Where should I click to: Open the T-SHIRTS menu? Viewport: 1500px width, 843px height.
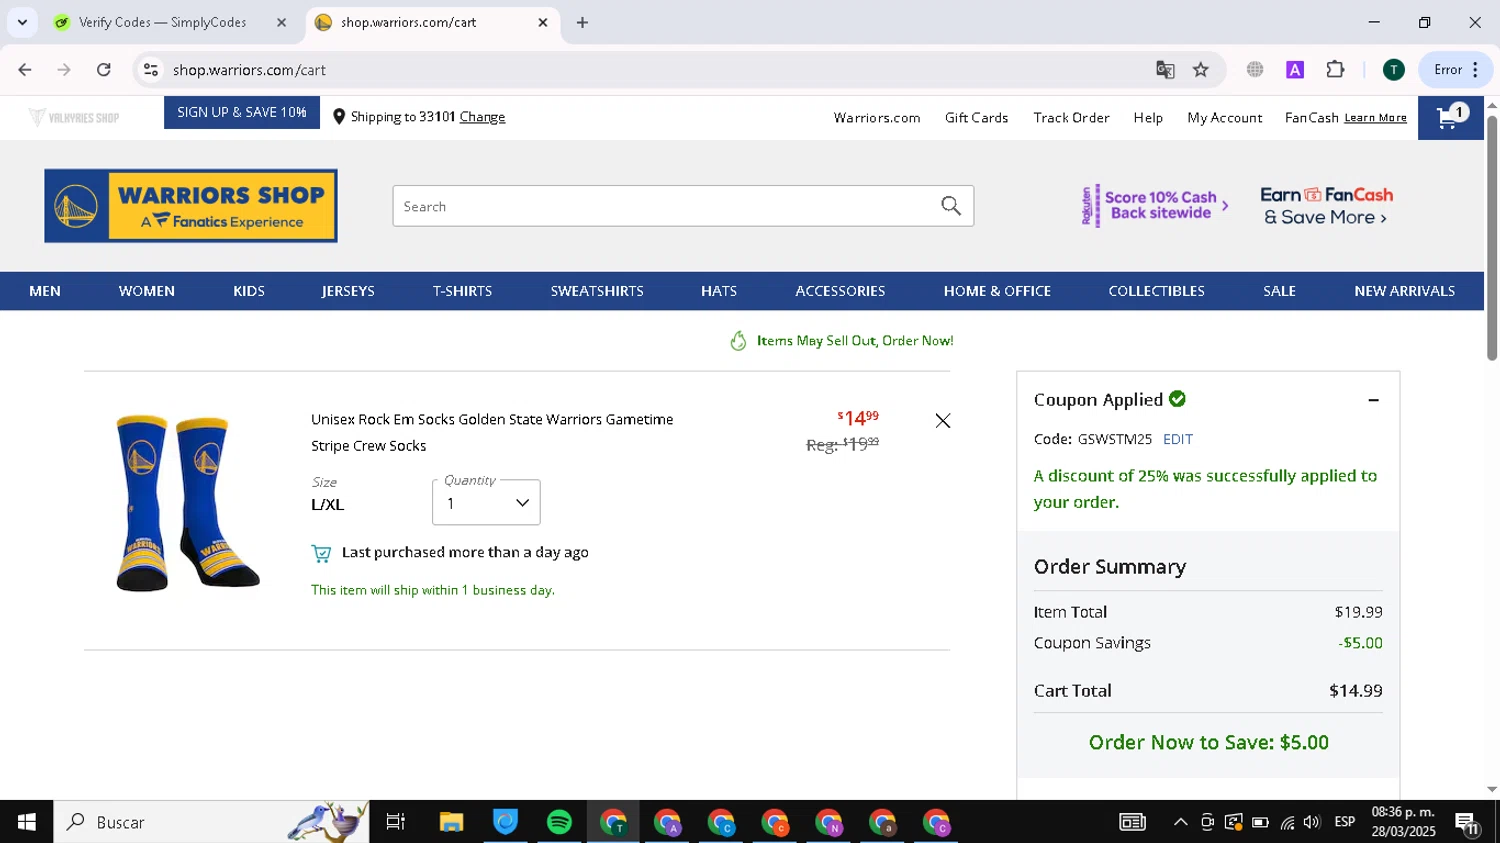click(x=462, y=291)
